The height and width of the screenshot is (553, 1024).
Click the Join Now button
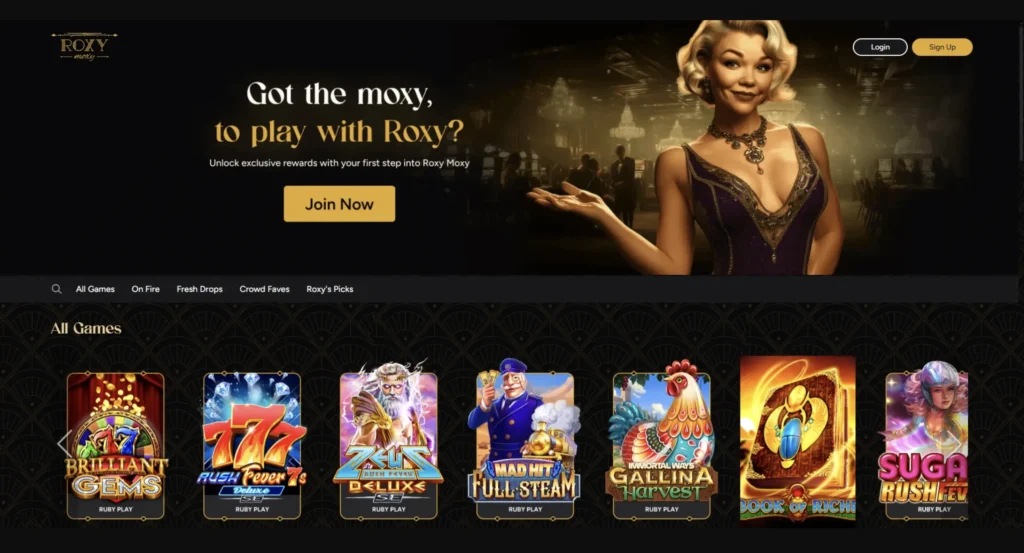(x=340, y=204)
